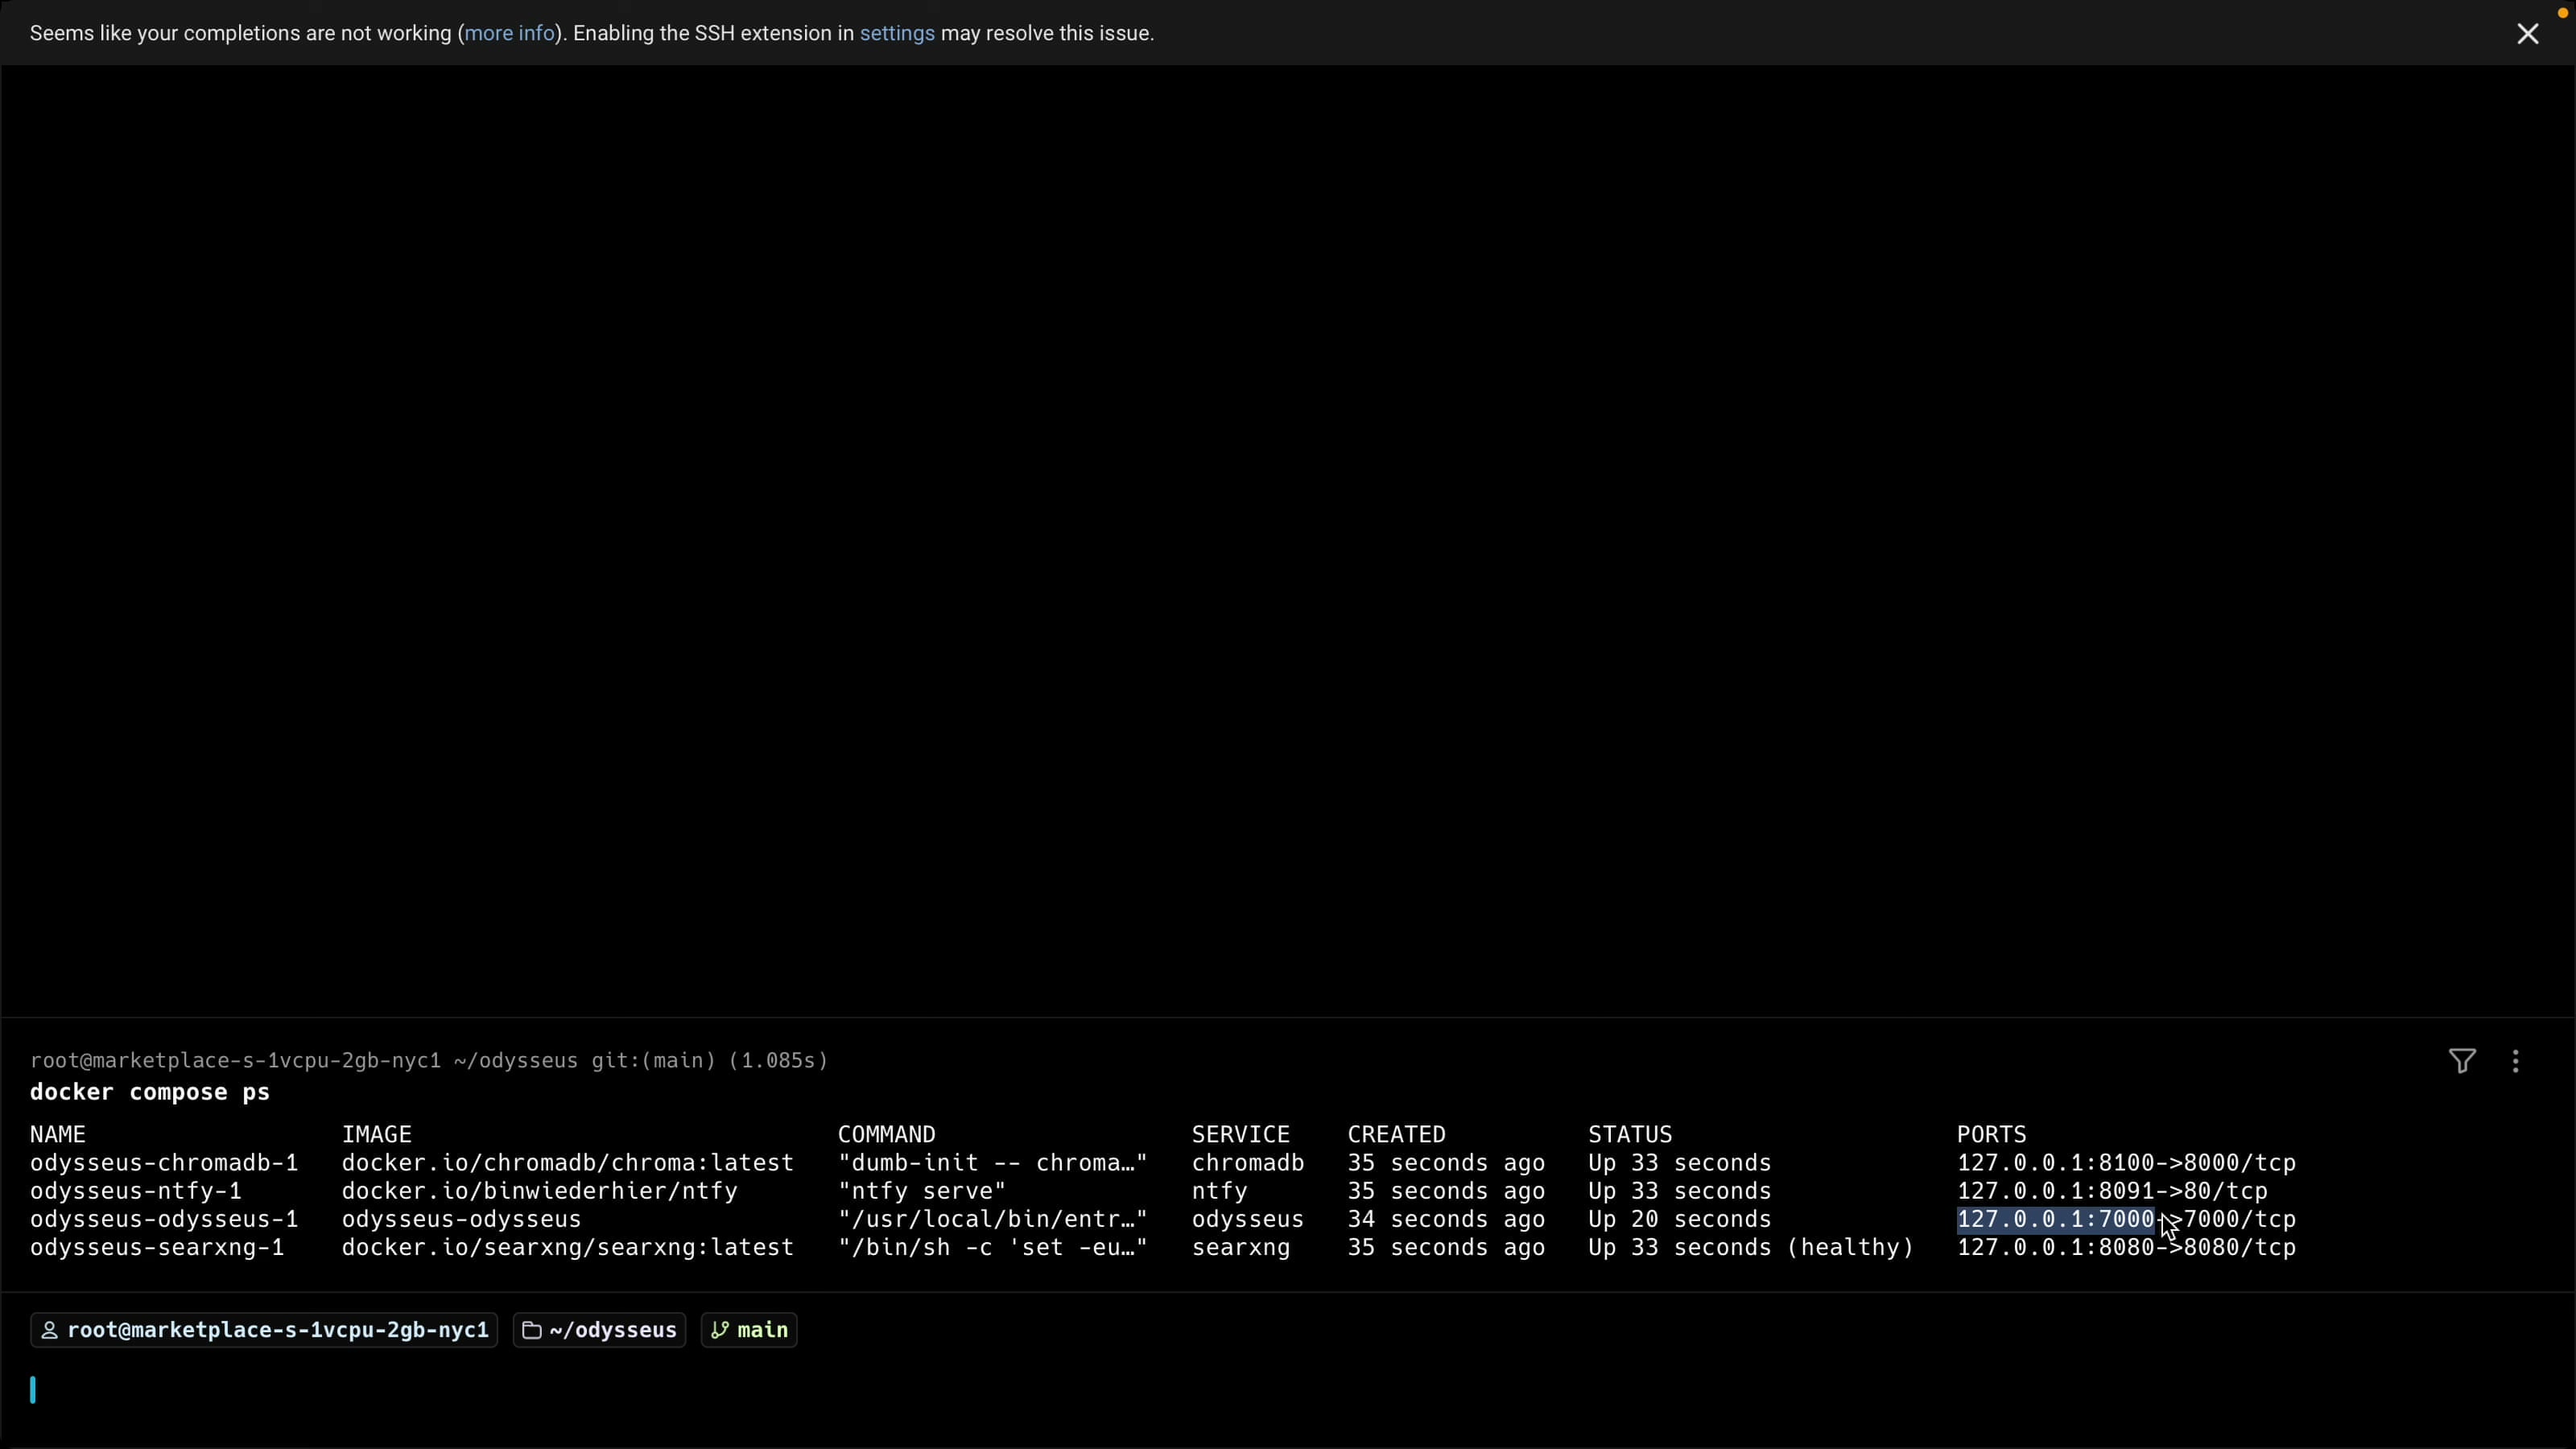This screenshot has height=1449, width=2576.
Task: Click the git branch icon beside main
Action: 719,1330
